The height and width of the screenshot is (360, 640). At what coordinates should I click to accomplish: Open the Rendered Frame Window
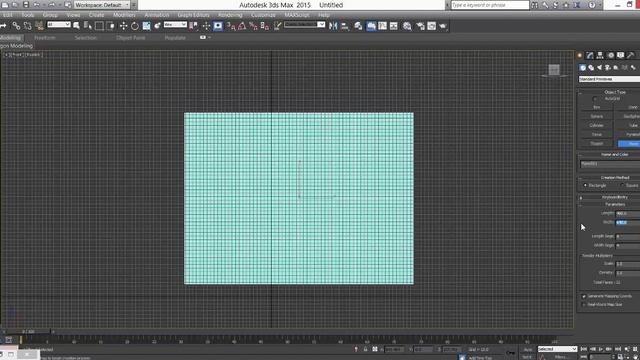[431, 26]
